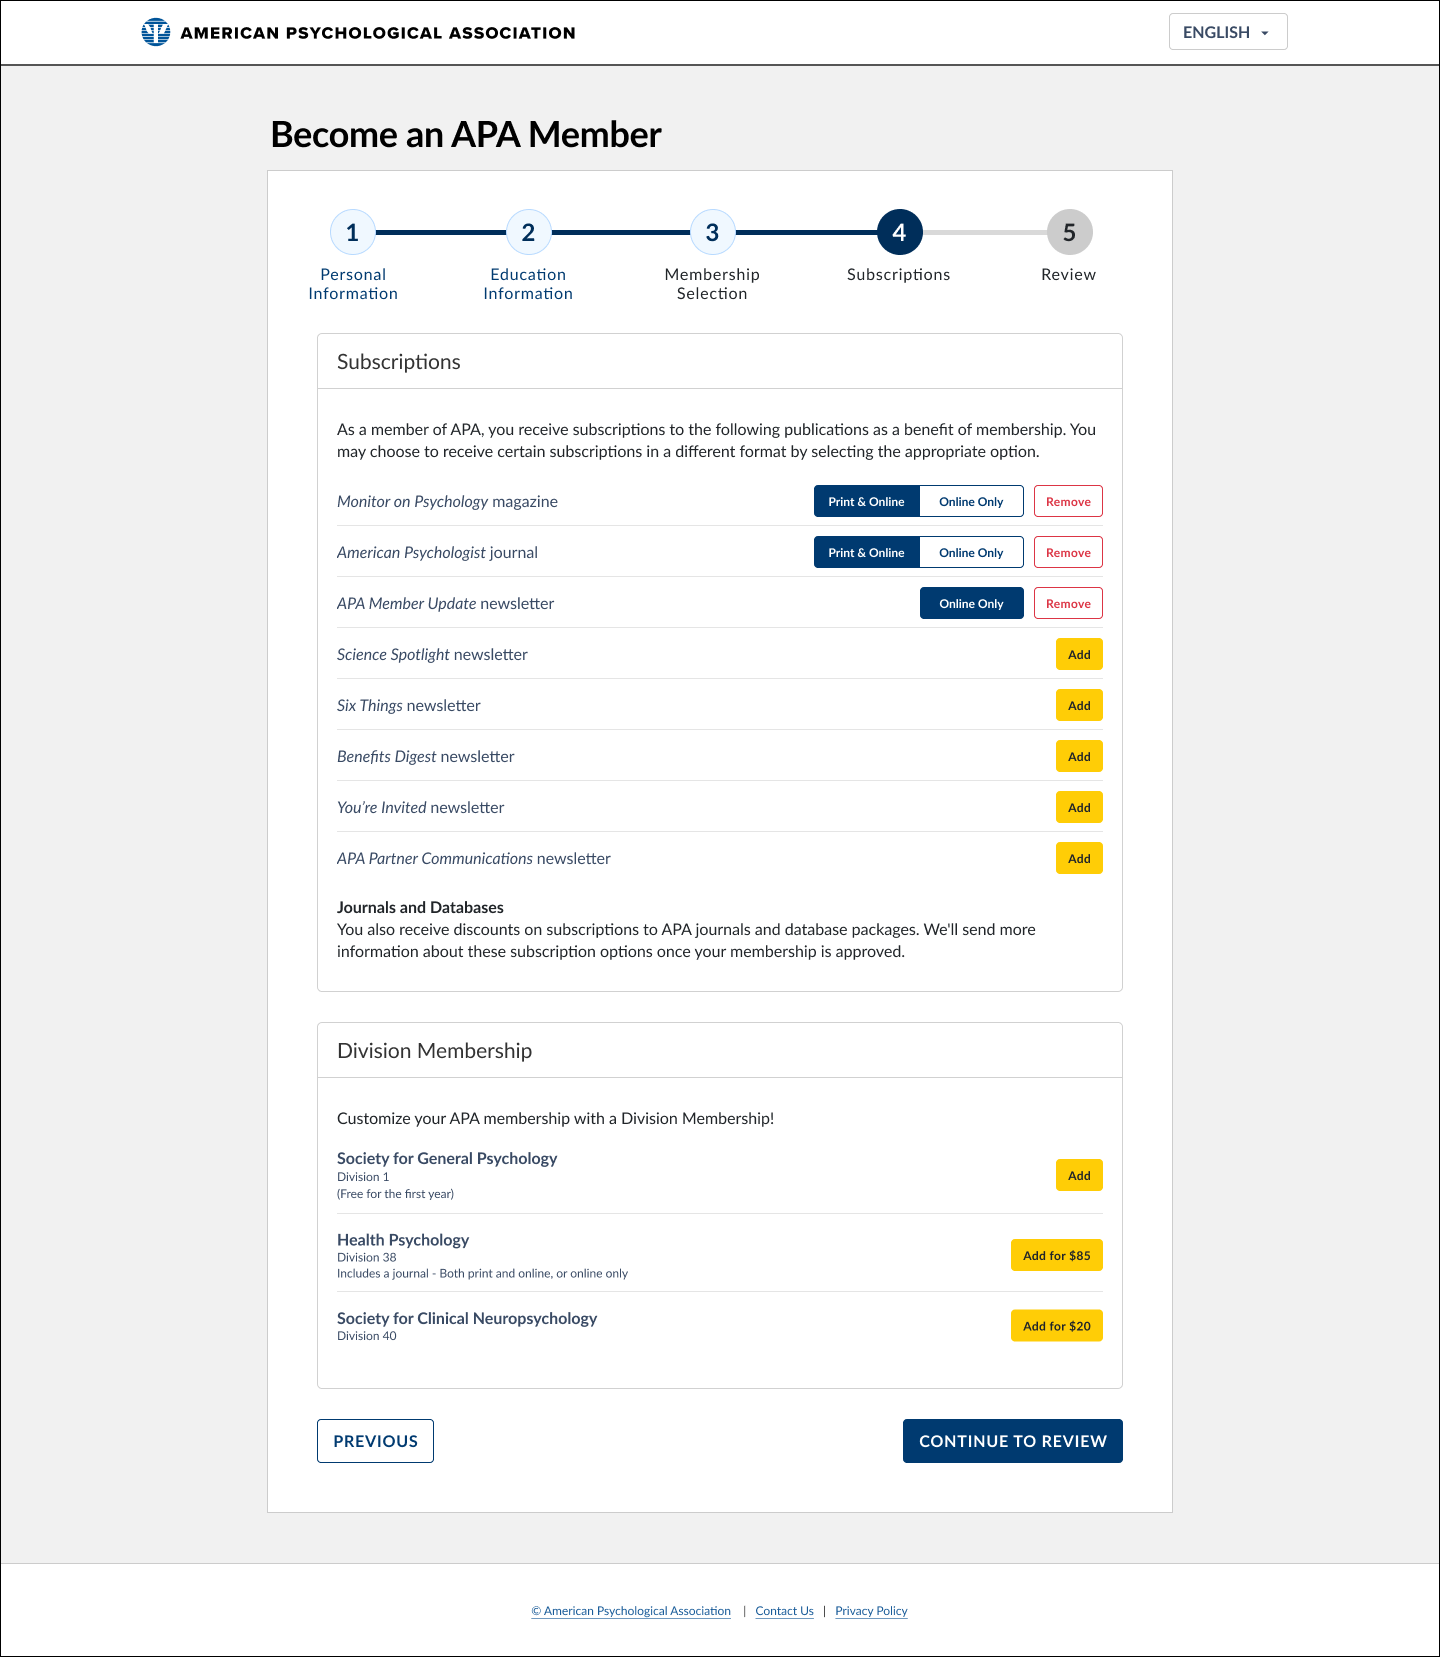The height and width of the screenshot is (1657, 1440).
Task: Click CONTINUE TO REVIEW button
Action: 1013,1441
